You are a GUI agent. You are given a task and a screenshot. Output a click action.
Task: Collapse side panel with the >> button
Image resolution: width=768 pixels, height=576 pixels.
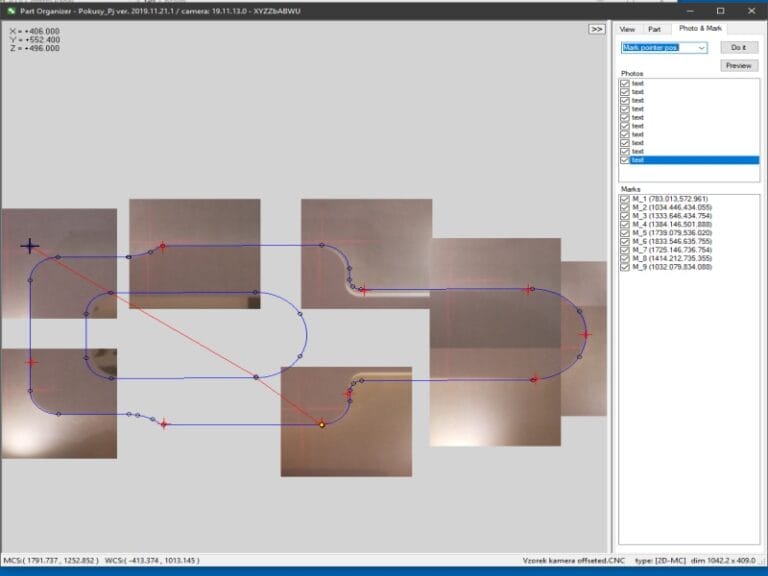coord(597,29)
